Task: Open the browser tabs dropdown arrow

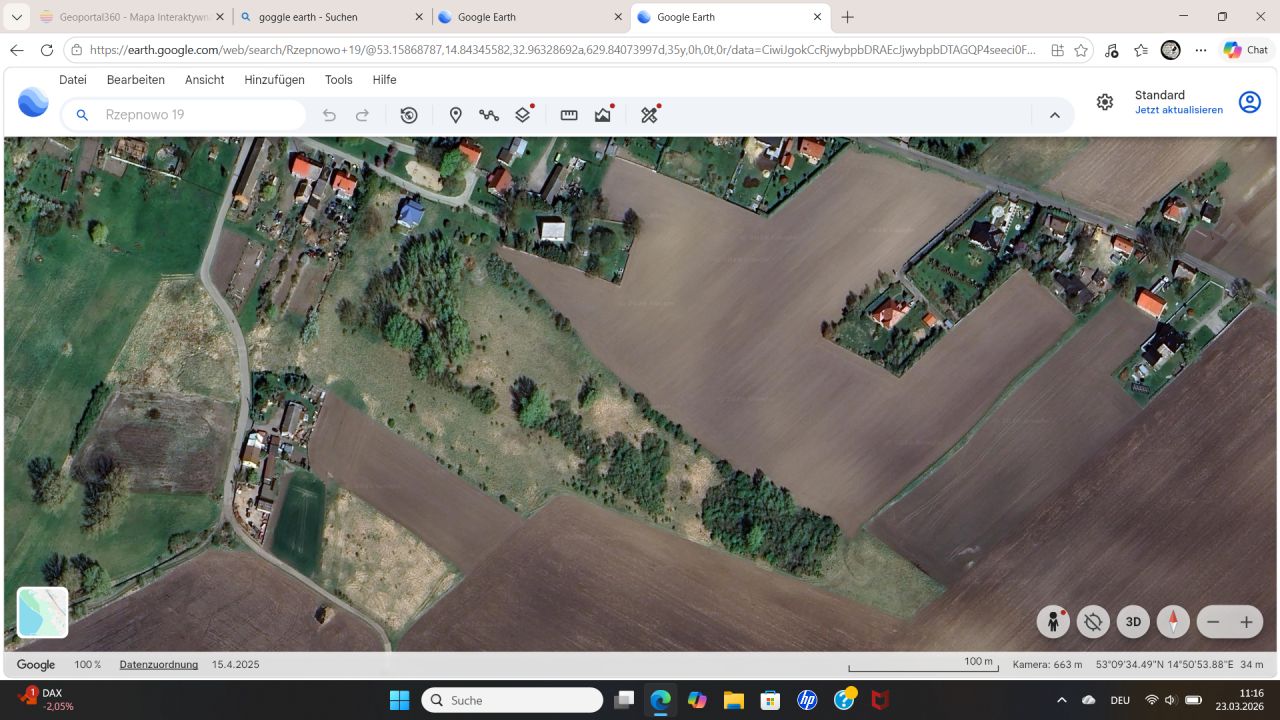Action: 16,16
